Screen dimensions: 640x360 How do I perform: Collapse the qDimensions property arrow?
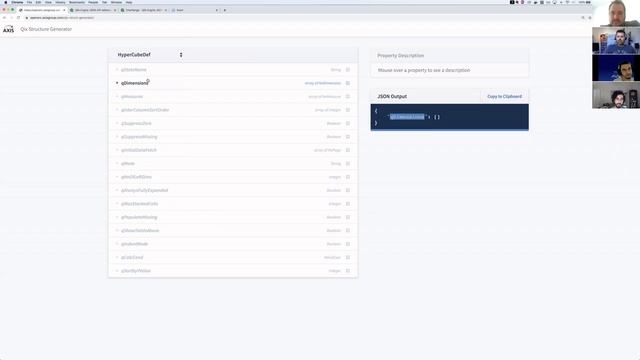[x=117, y=83]
